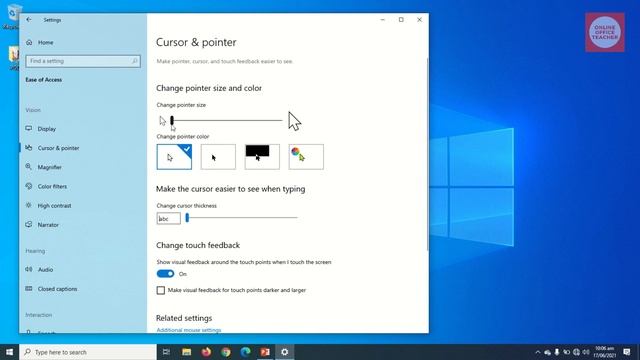Click the Settings window vertical scrollbar
Screen dimensions: 640x360
click(x=427, y=155)
